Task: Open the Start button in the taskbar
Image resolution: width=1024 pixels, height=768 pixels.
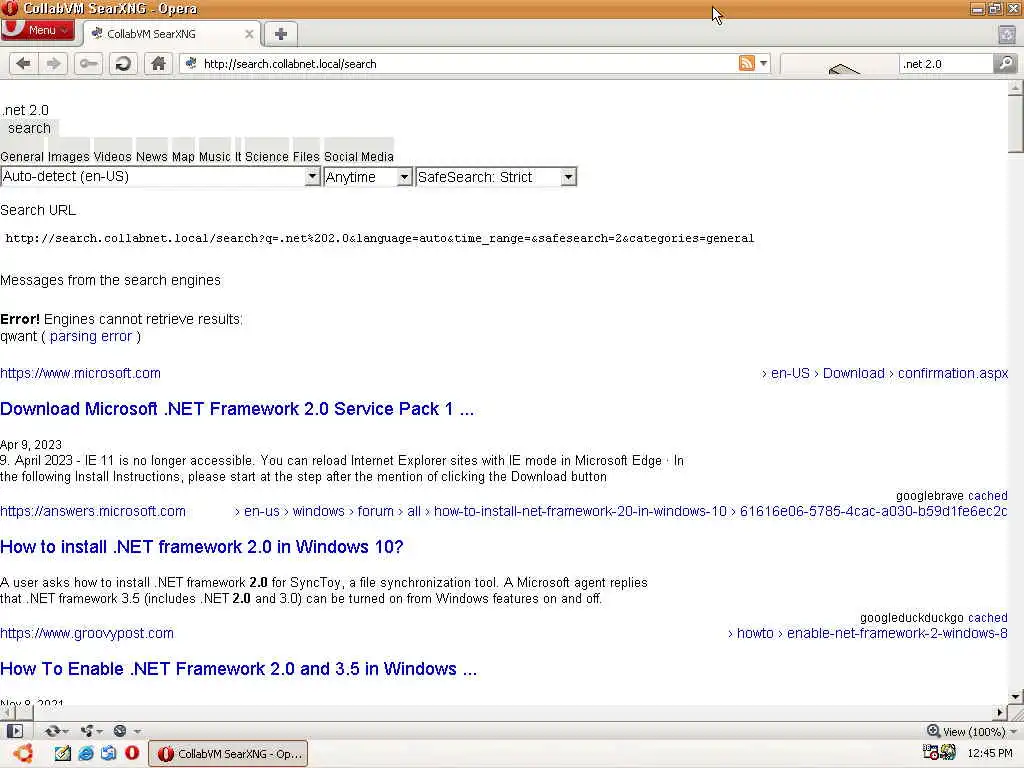Action: click(x=23, y=753)
